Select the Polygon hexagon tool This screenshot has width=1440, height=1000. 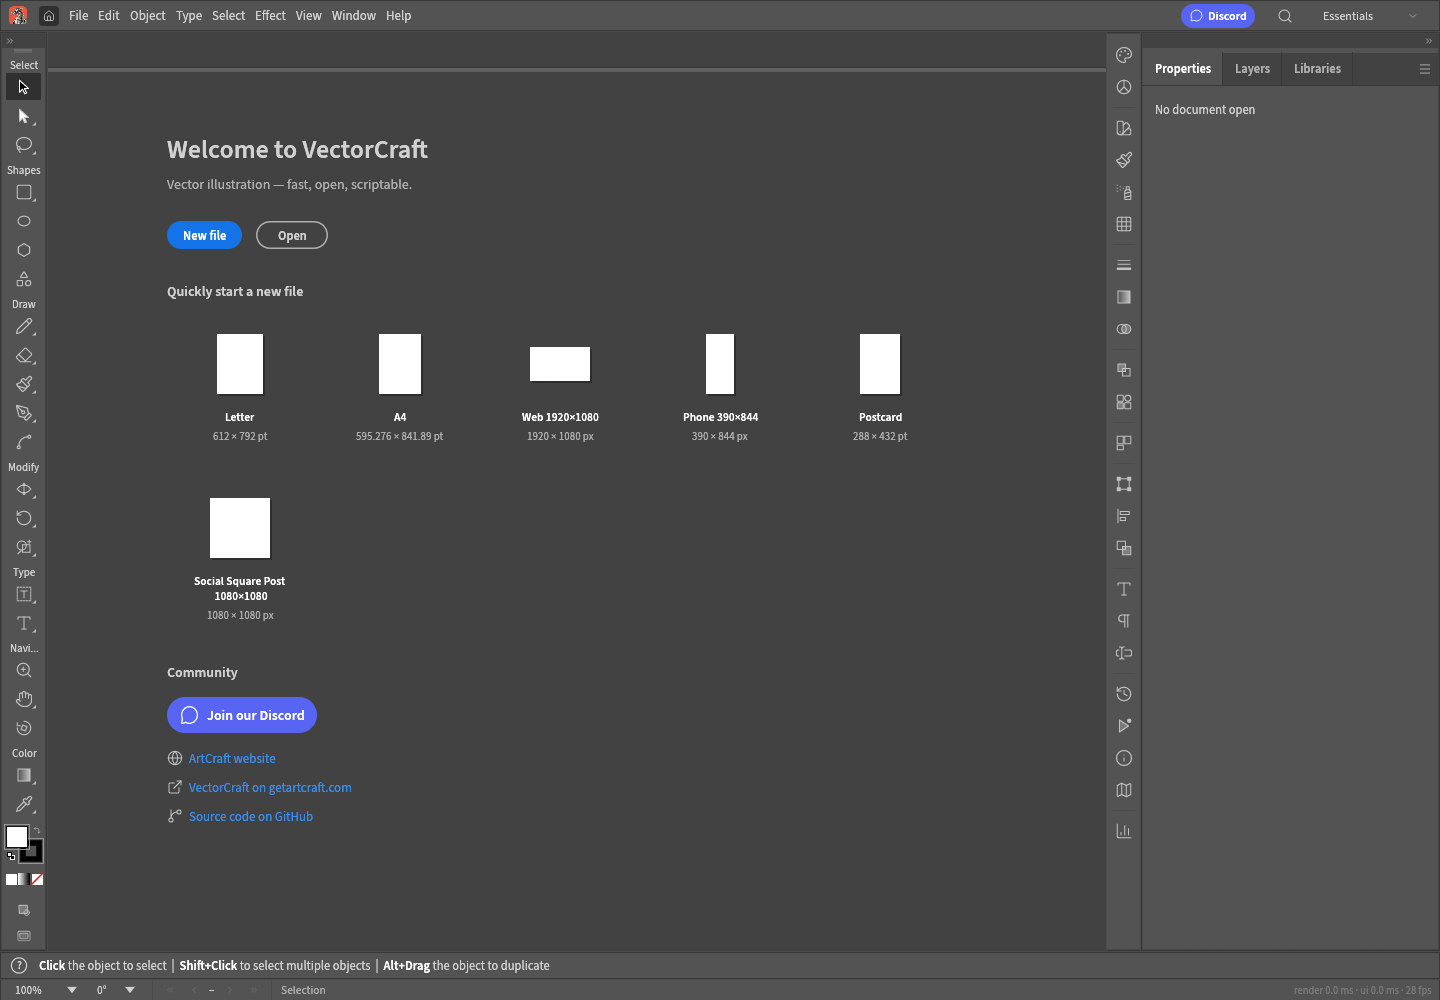tap(24, 250)
